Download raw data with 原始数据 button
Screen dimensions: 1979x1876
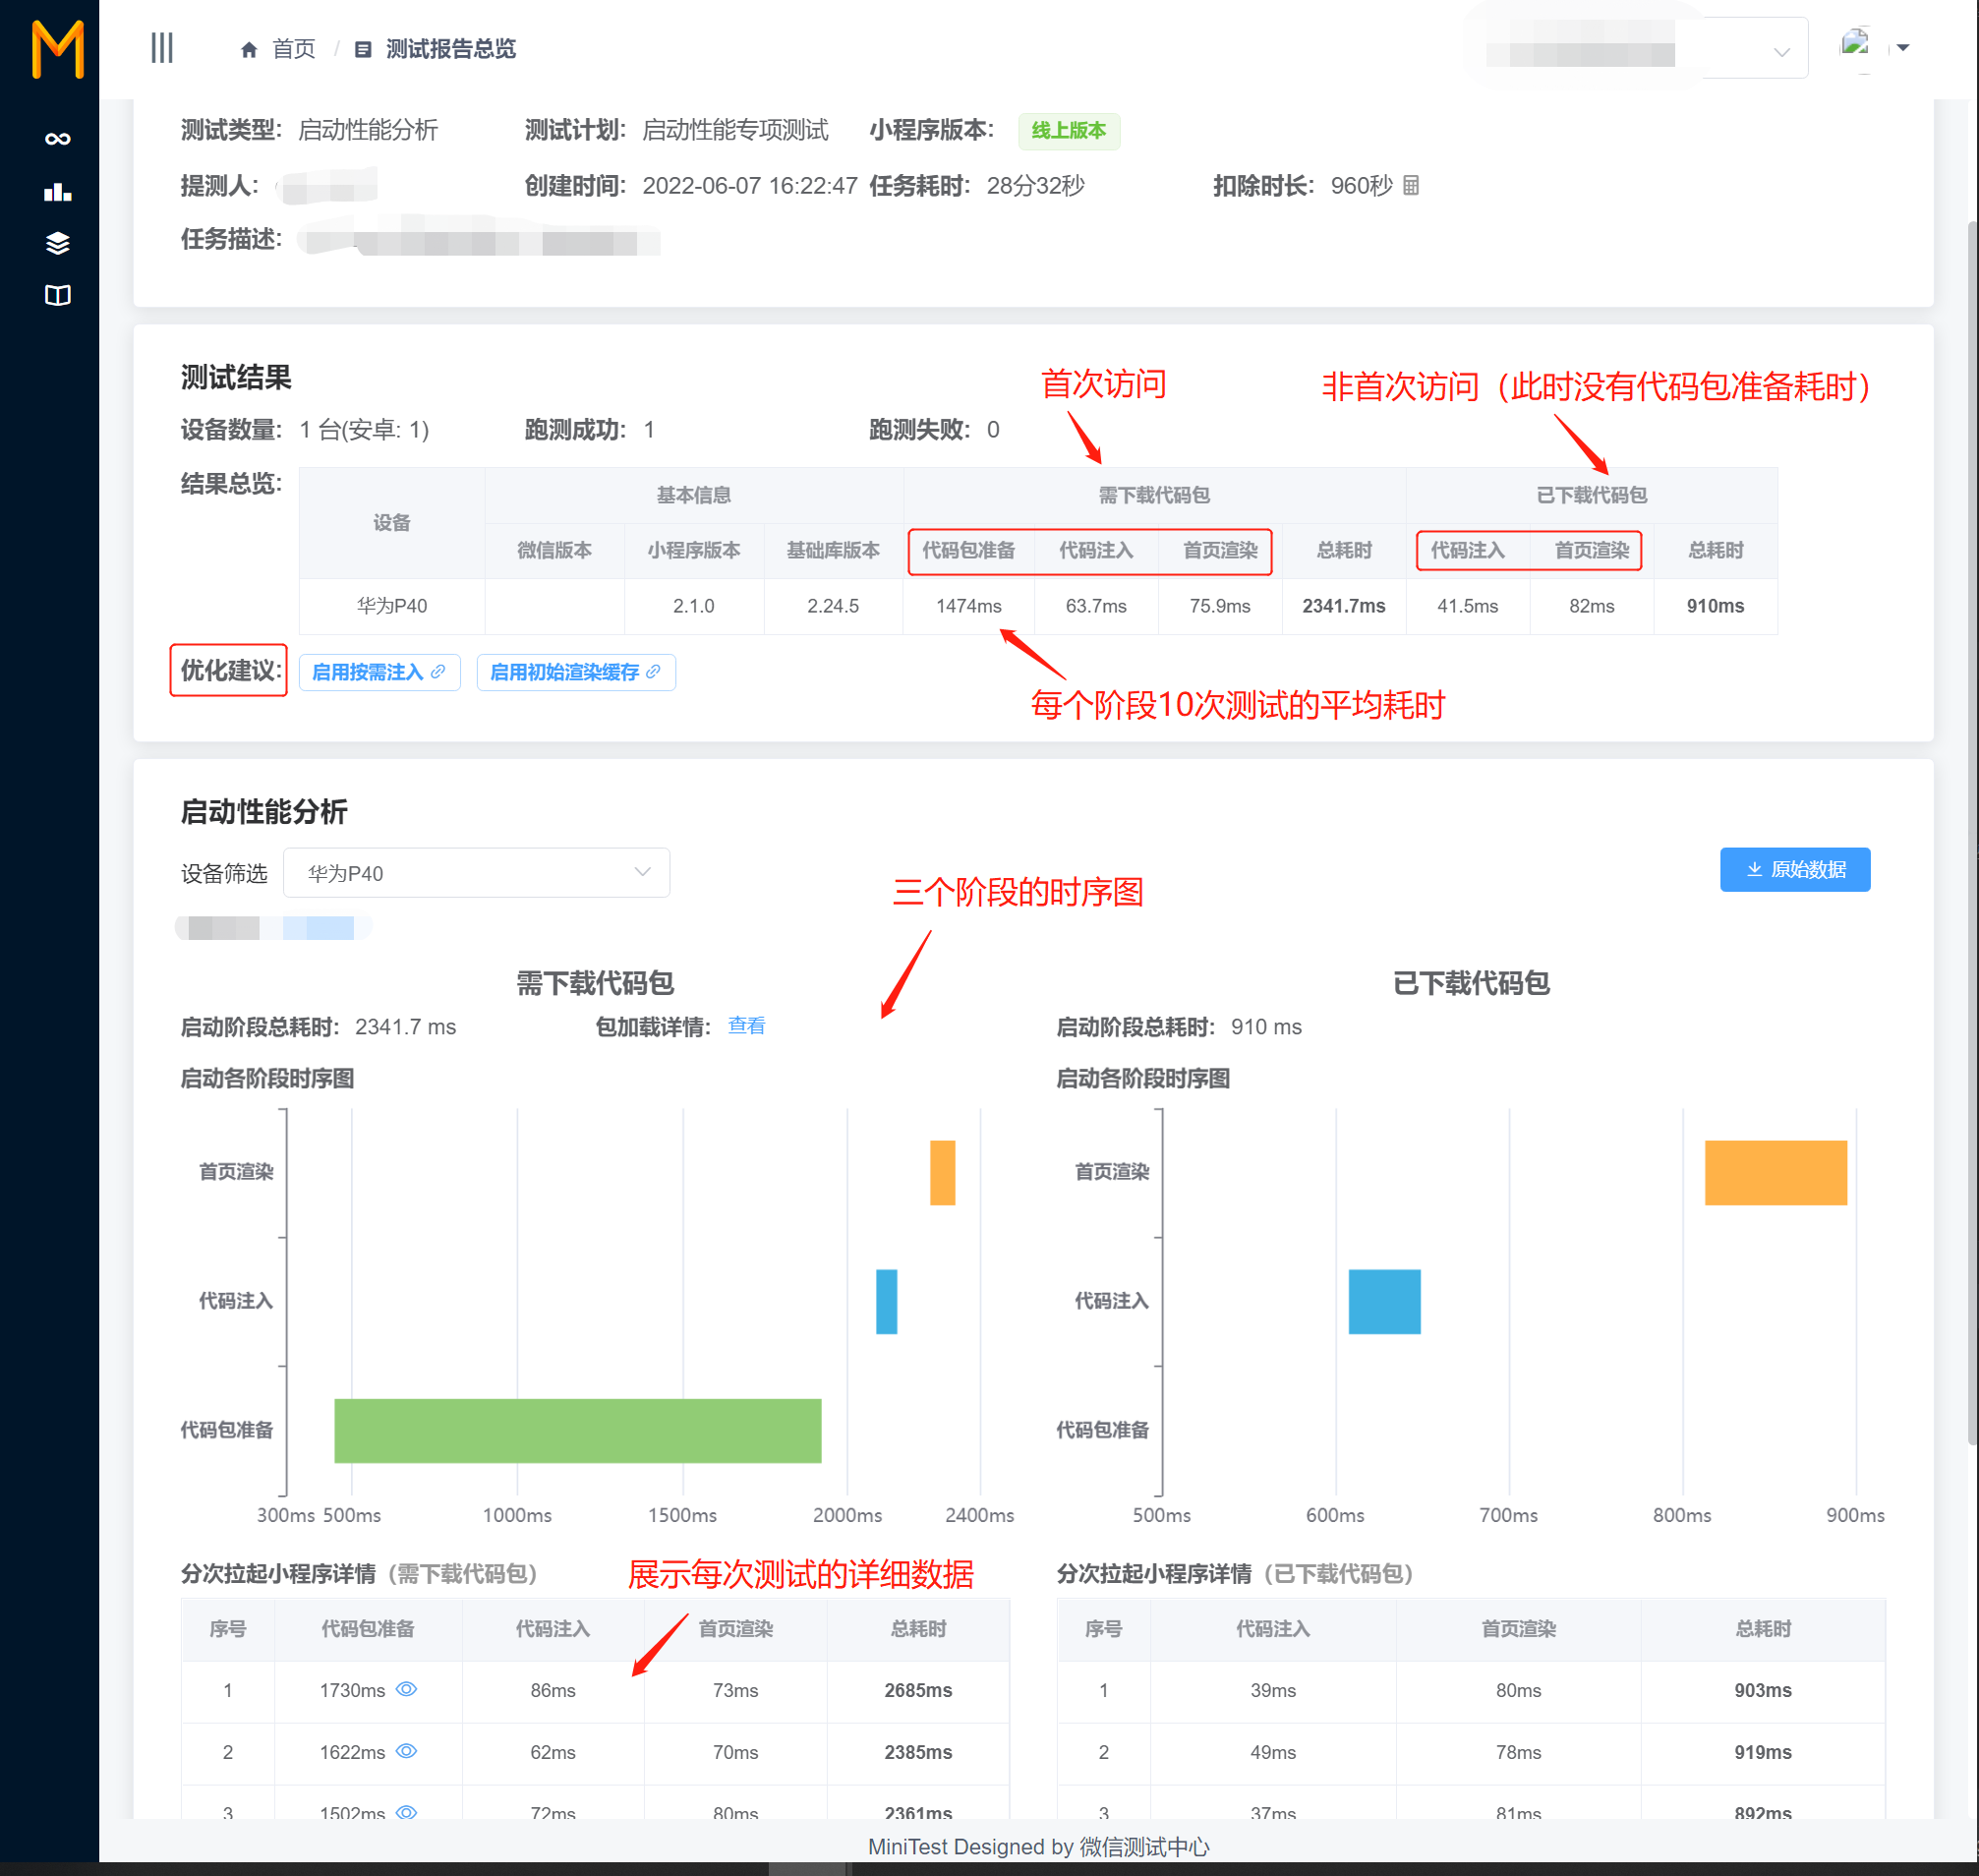(x=1794, y=869)
